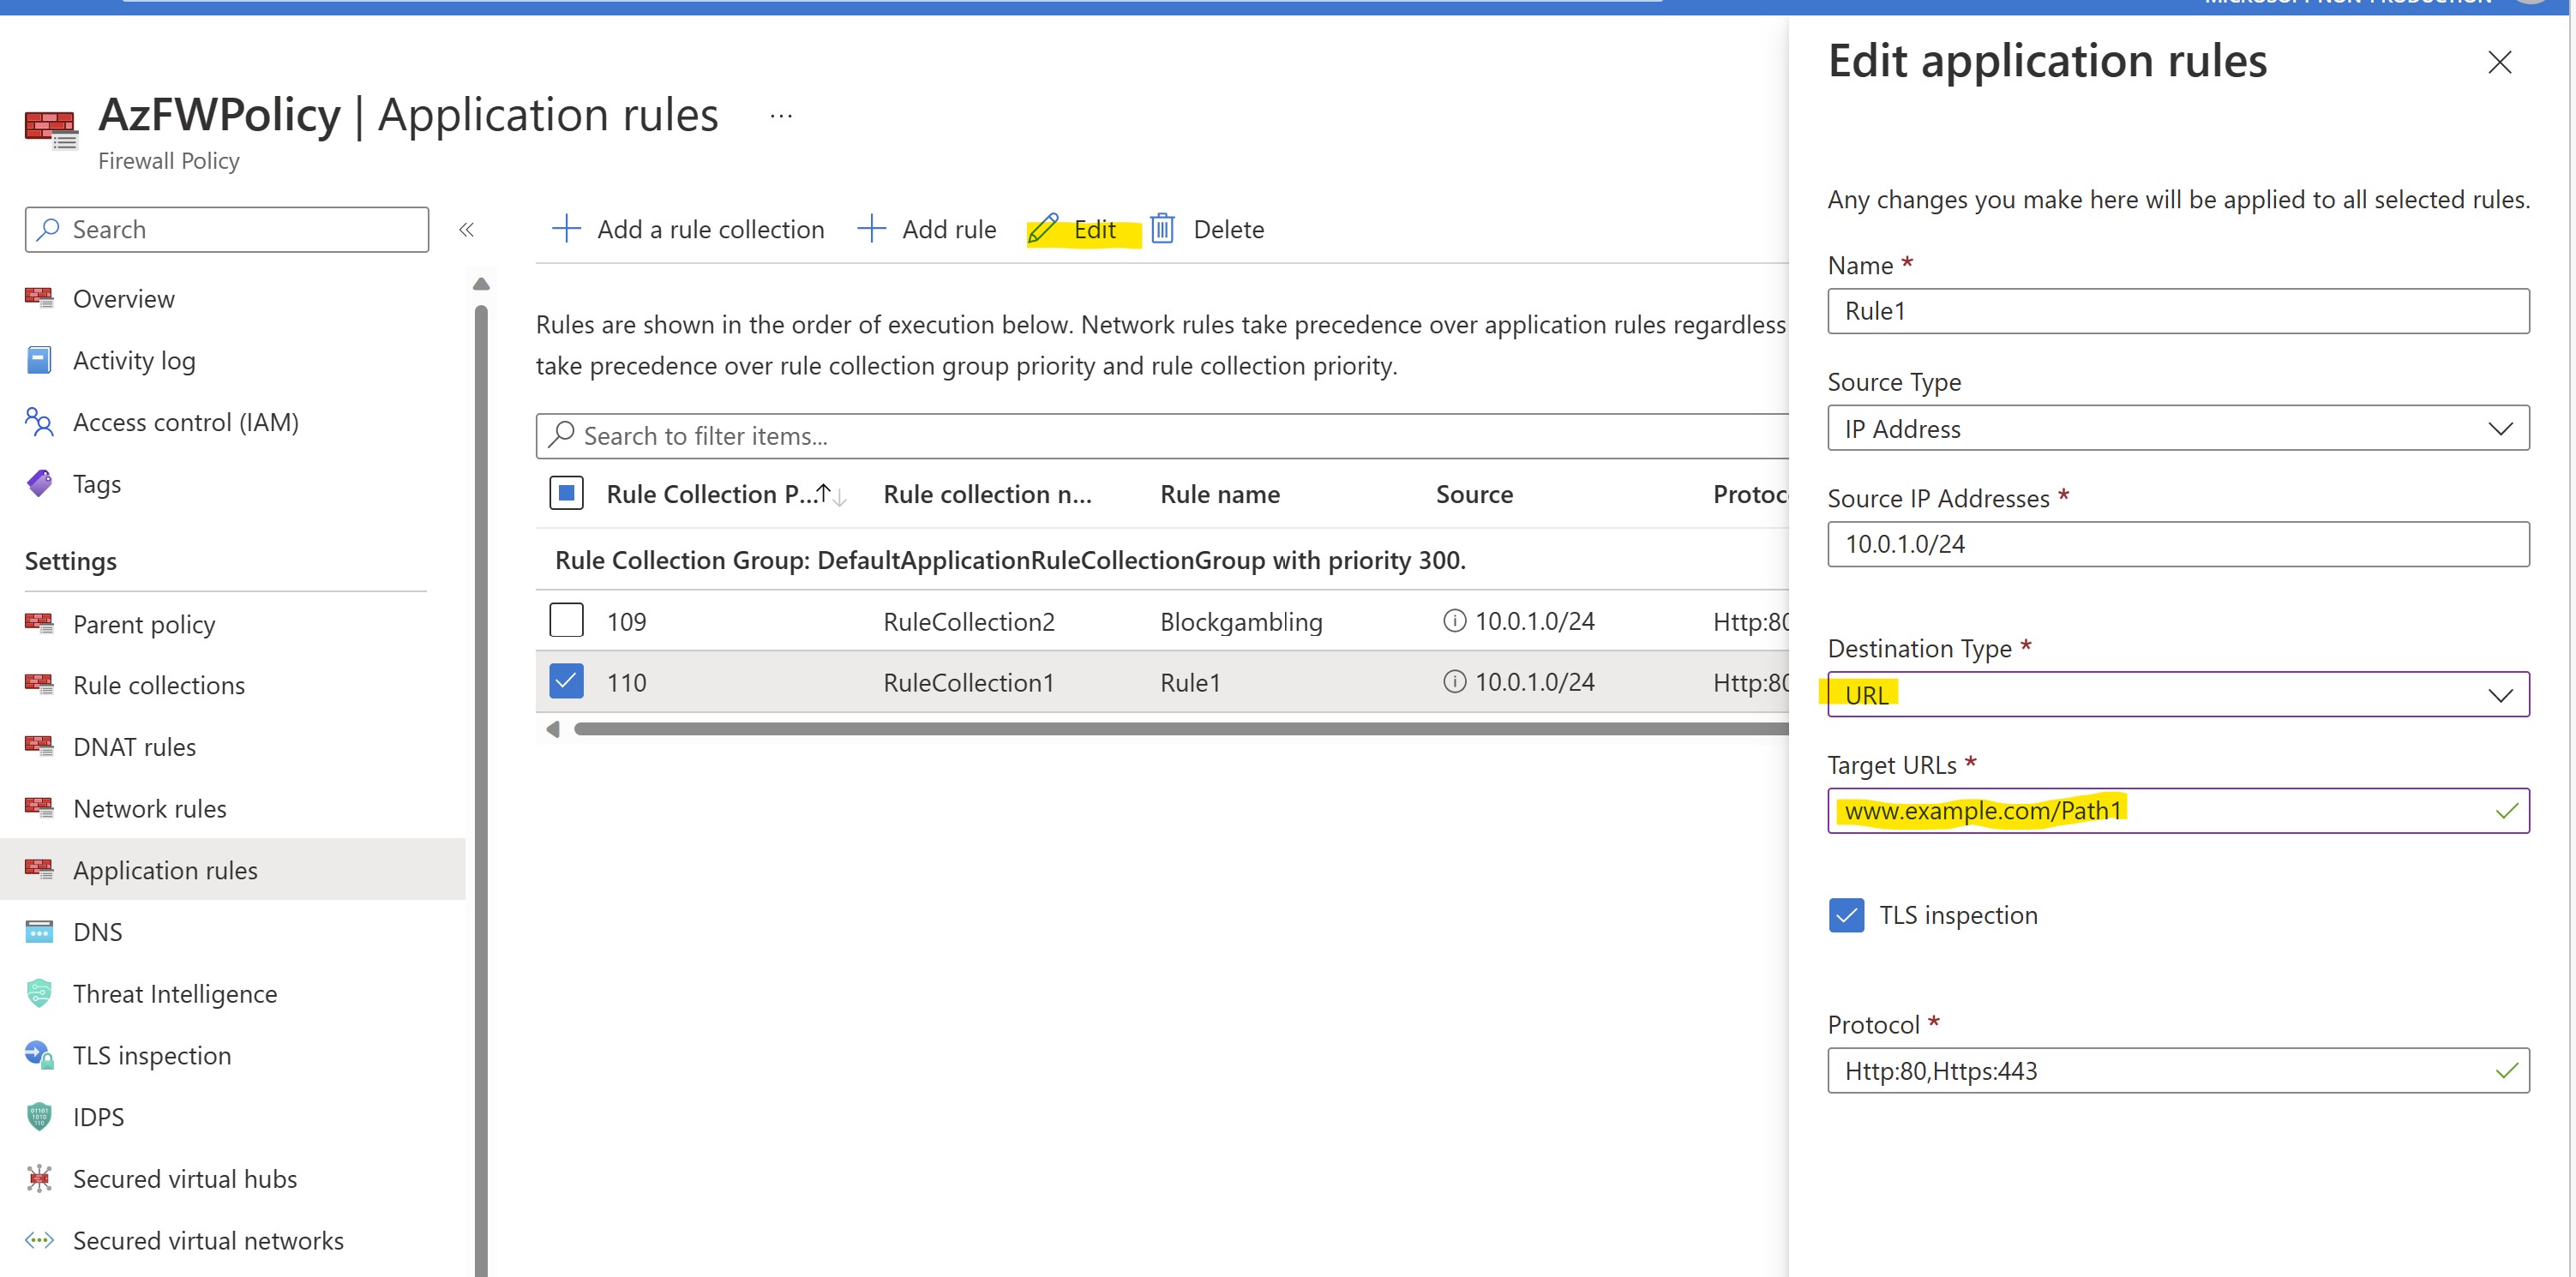Open Activity log from sidebar icon
Screen dimensions: 2576x1277
(39, 361)
